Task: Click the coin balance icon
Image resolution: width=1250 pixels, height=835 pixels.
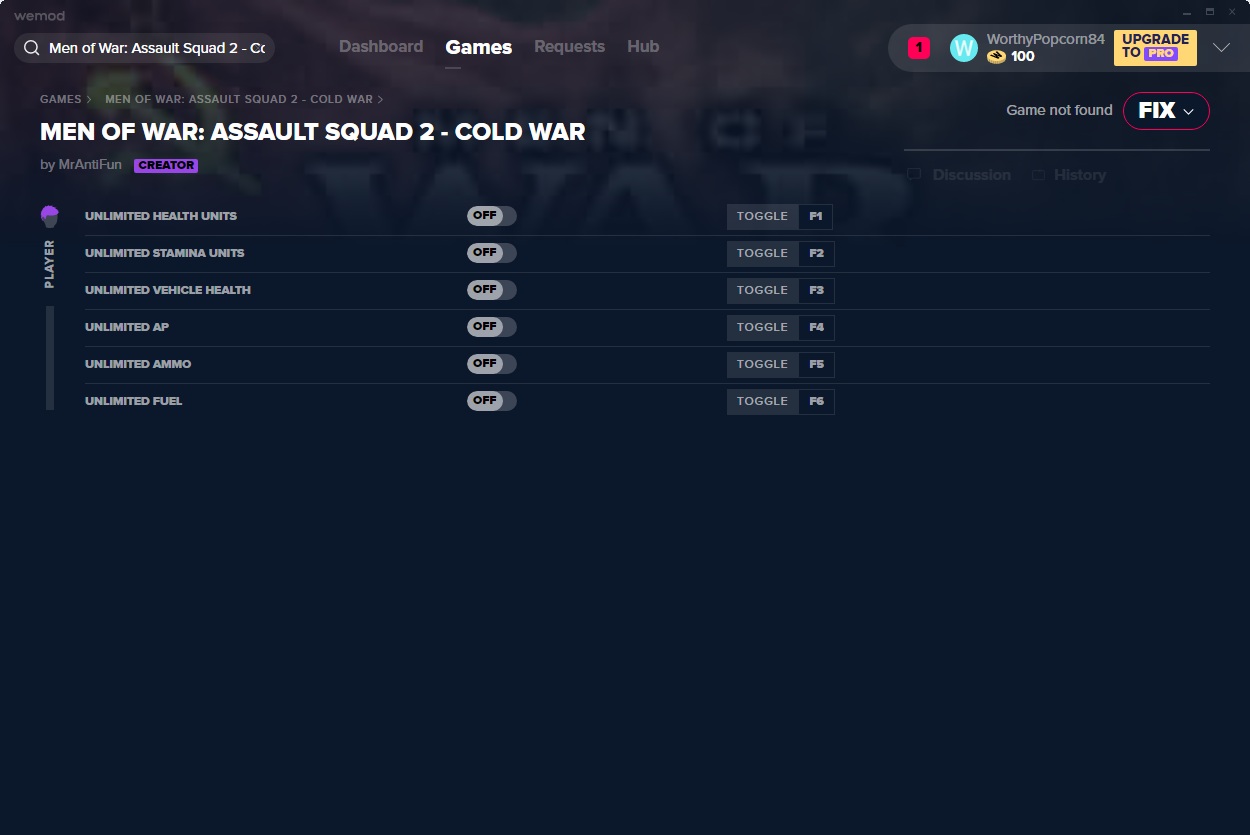Action: coord(996,57)
